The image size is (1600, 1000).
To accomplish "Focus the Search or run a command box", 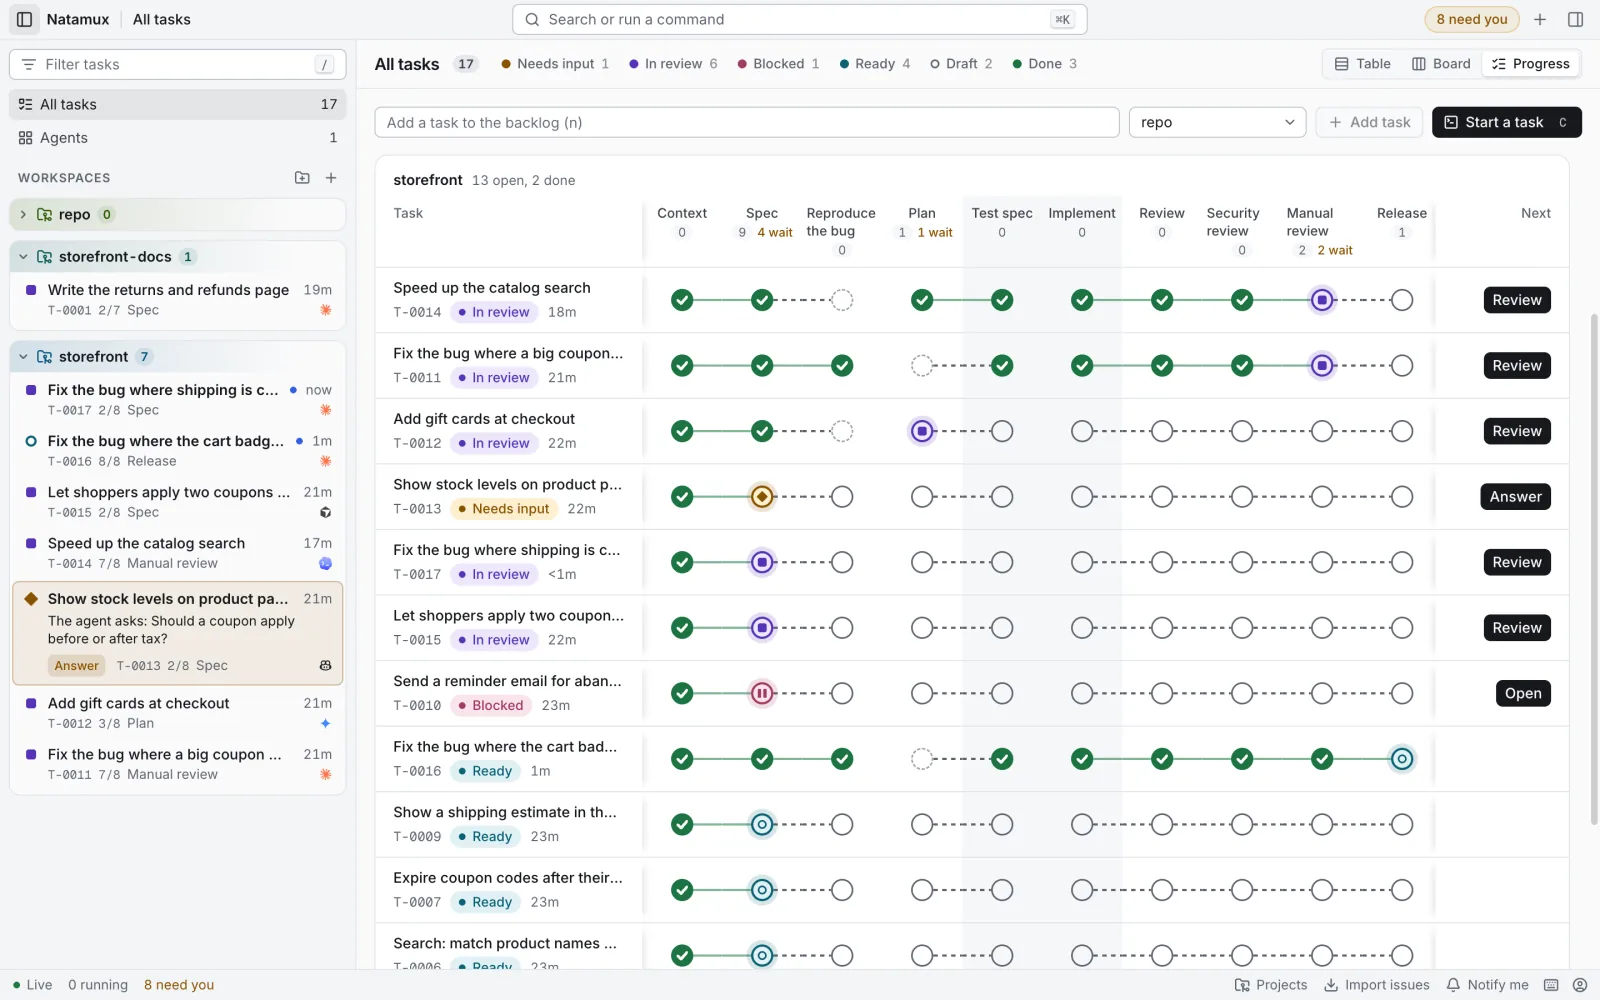I will (799, 19).
